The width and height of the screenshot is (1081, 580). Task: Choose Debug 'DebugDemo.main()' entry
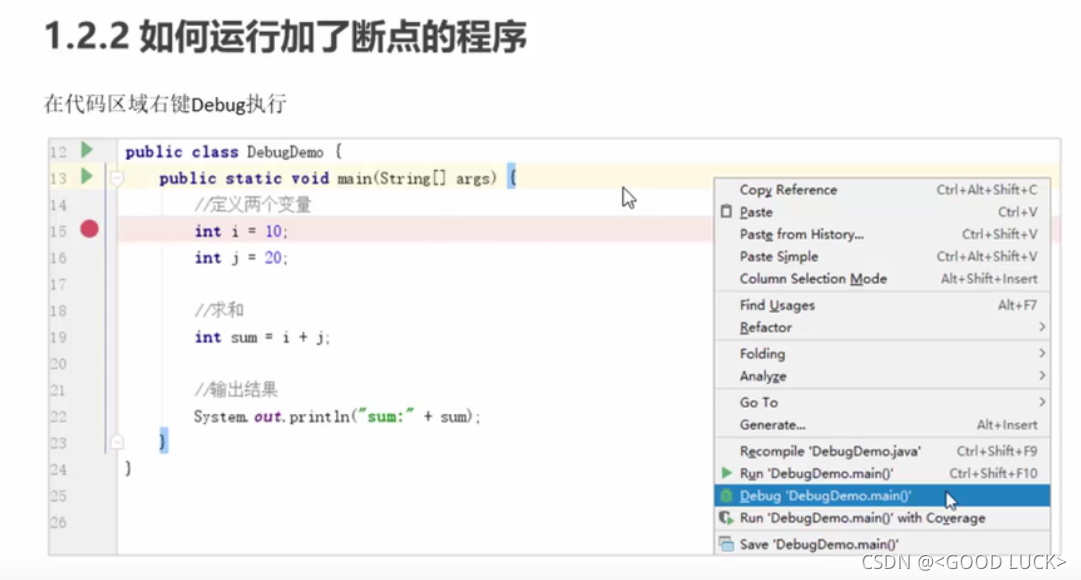882,495
